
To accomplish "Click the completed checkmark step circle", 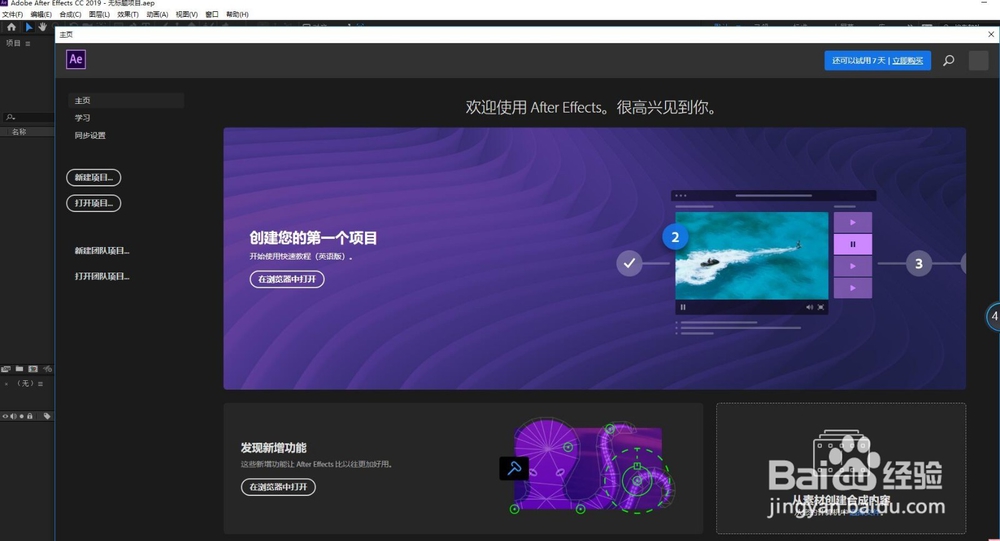I will [x=629, y=263].
